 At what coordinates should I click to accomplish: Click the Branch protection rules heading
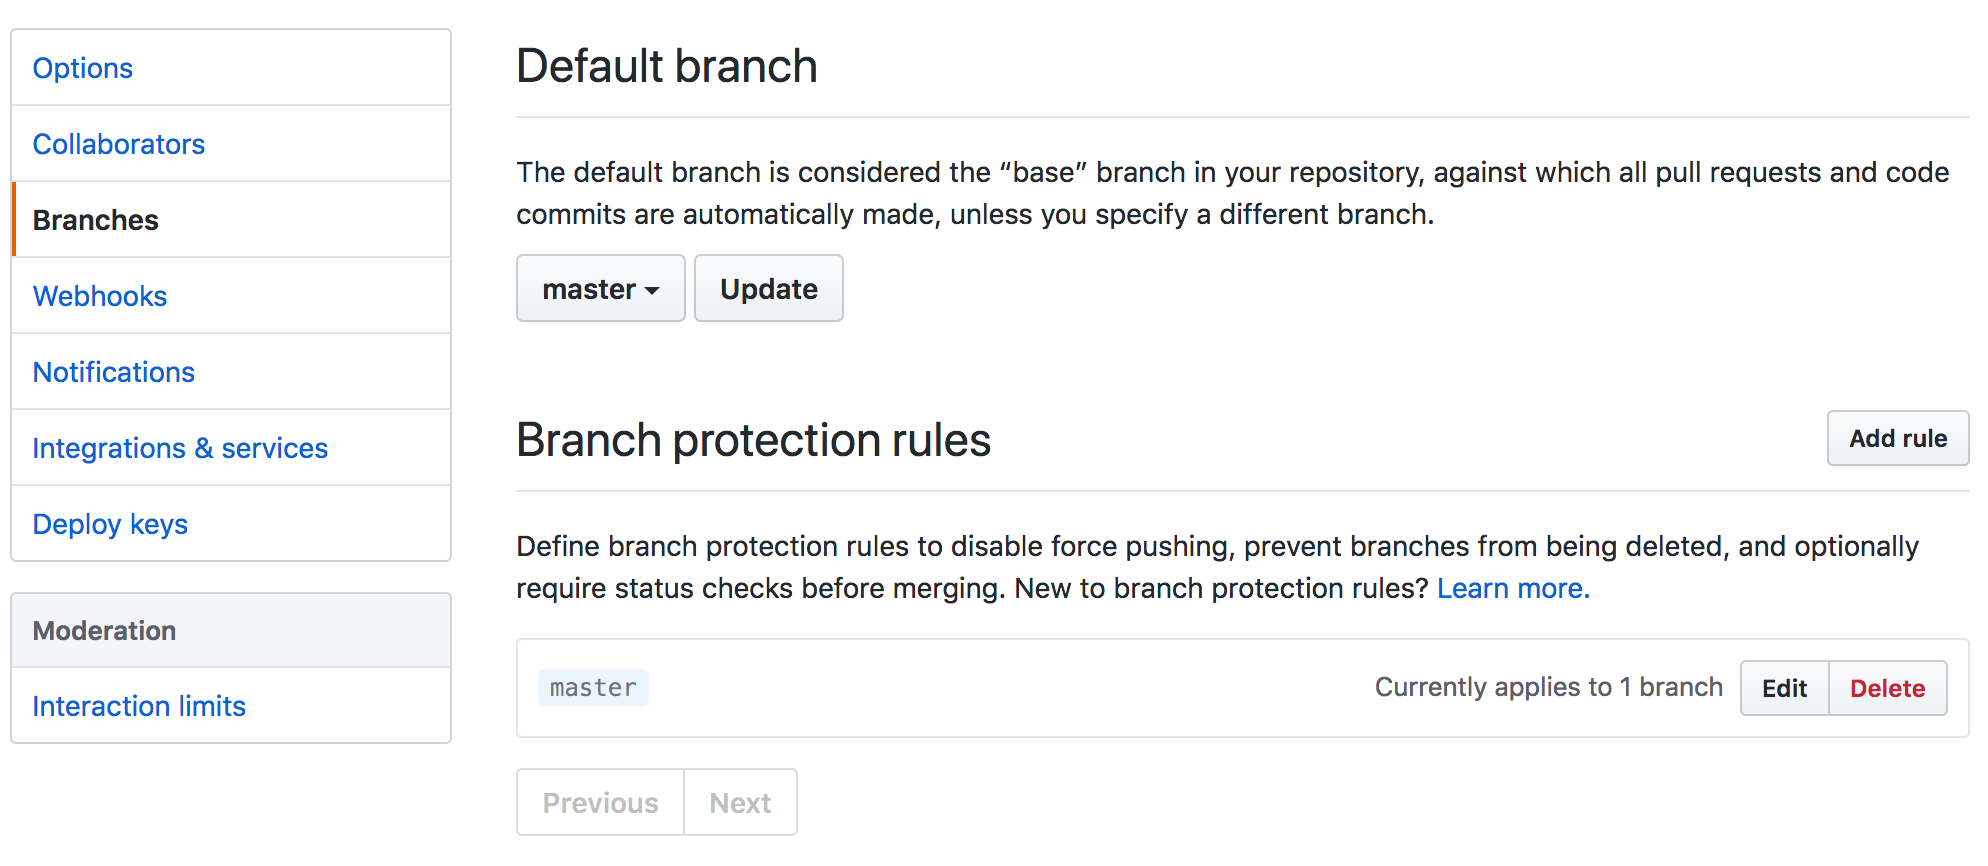(753, 440)
